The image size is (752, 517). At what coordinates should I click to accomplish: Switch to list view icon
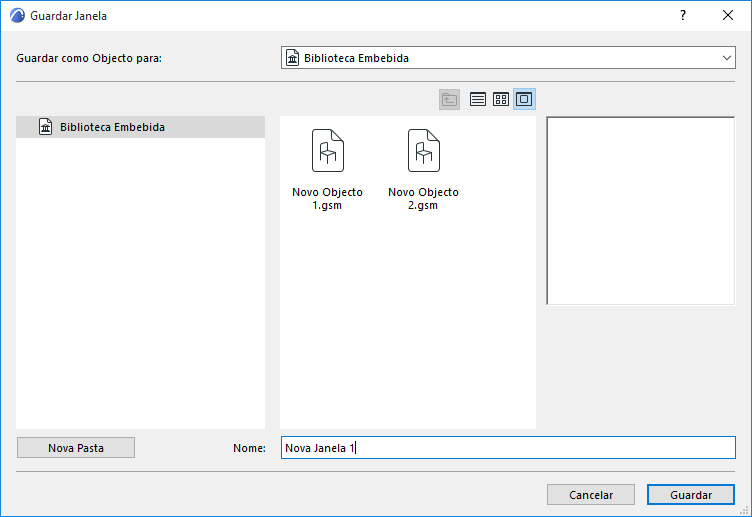[x=478, y=99]
